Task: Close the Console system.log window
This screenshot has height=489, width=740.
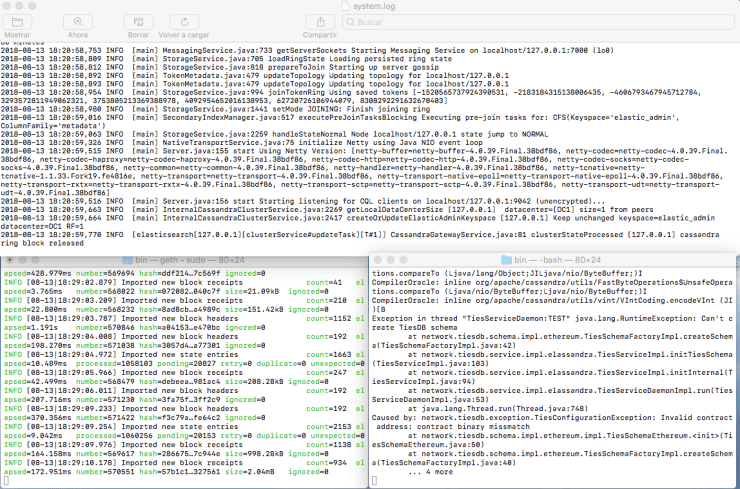Action: [8, 5]
